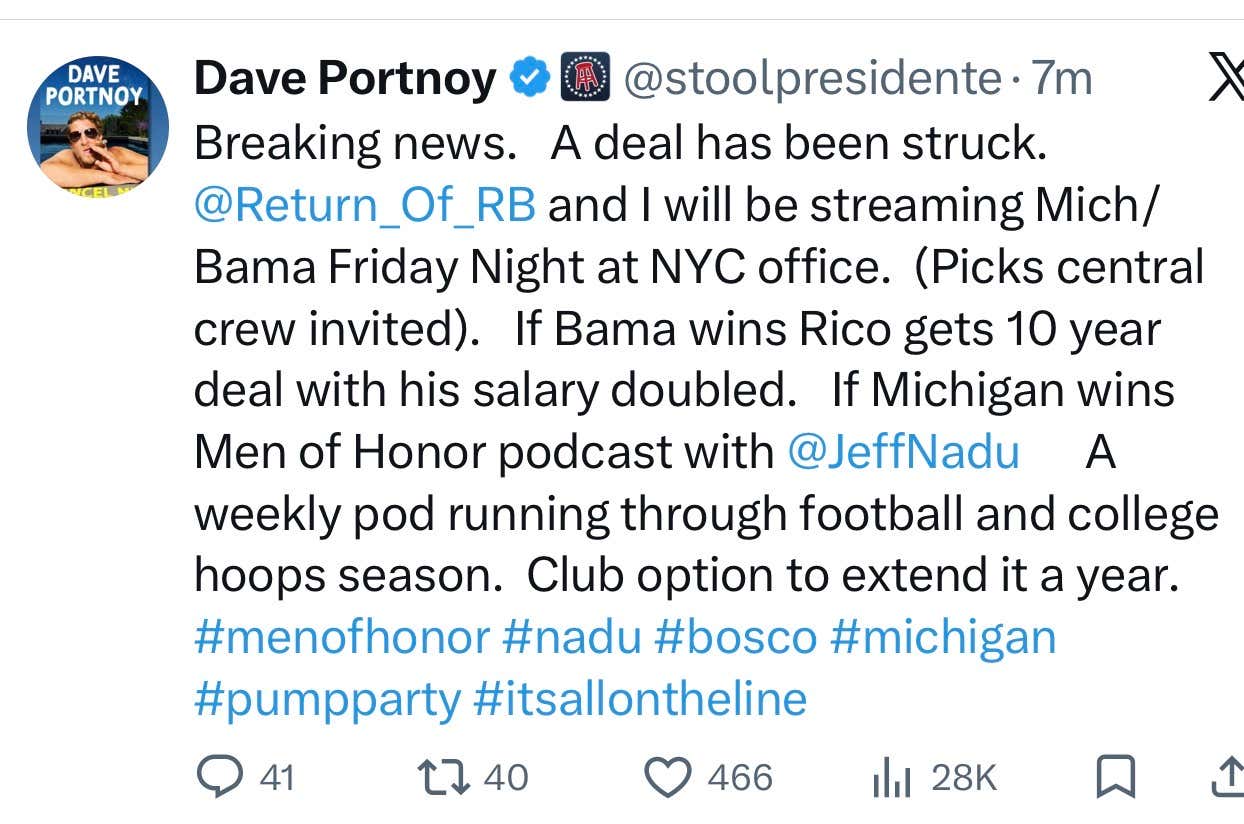1244x824 pixels.
Task: Click the blue verified checkmark
Action: 532,75
